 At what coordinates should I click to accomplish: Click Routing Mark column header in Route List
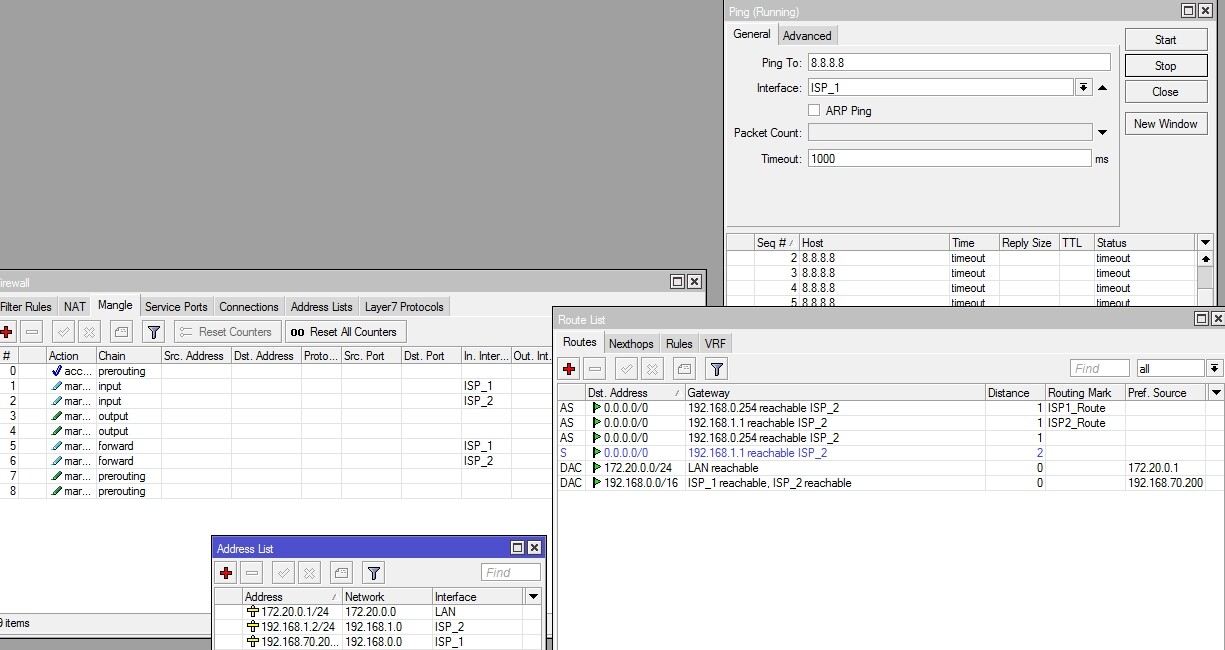tap(1085, 393)
